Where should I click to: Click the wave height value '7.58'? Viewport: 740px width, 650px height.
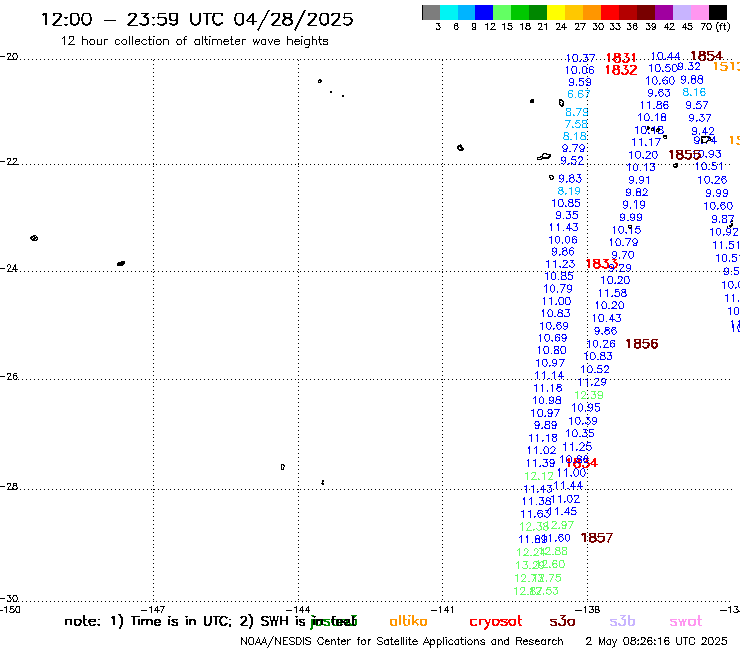pyautogui.click(x=576, y=124)
